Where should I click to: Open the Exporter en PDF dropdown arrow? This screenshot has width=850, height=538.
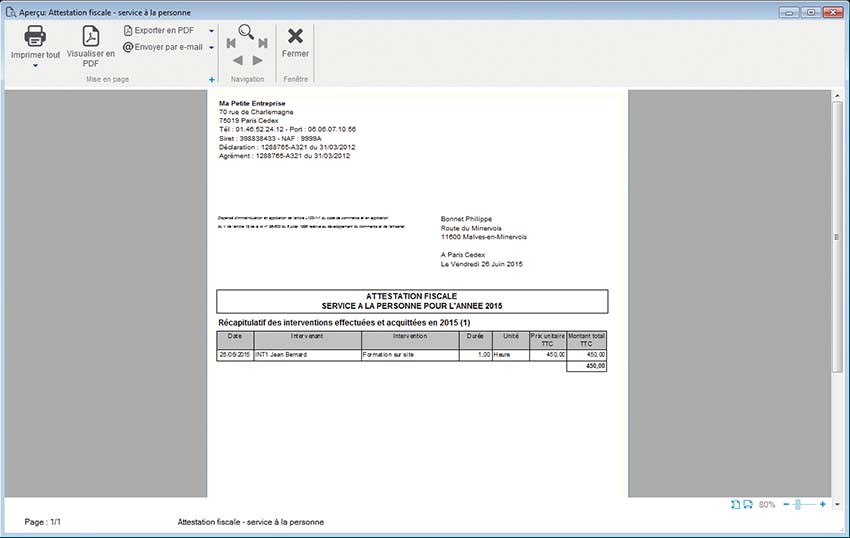[211, 30]
